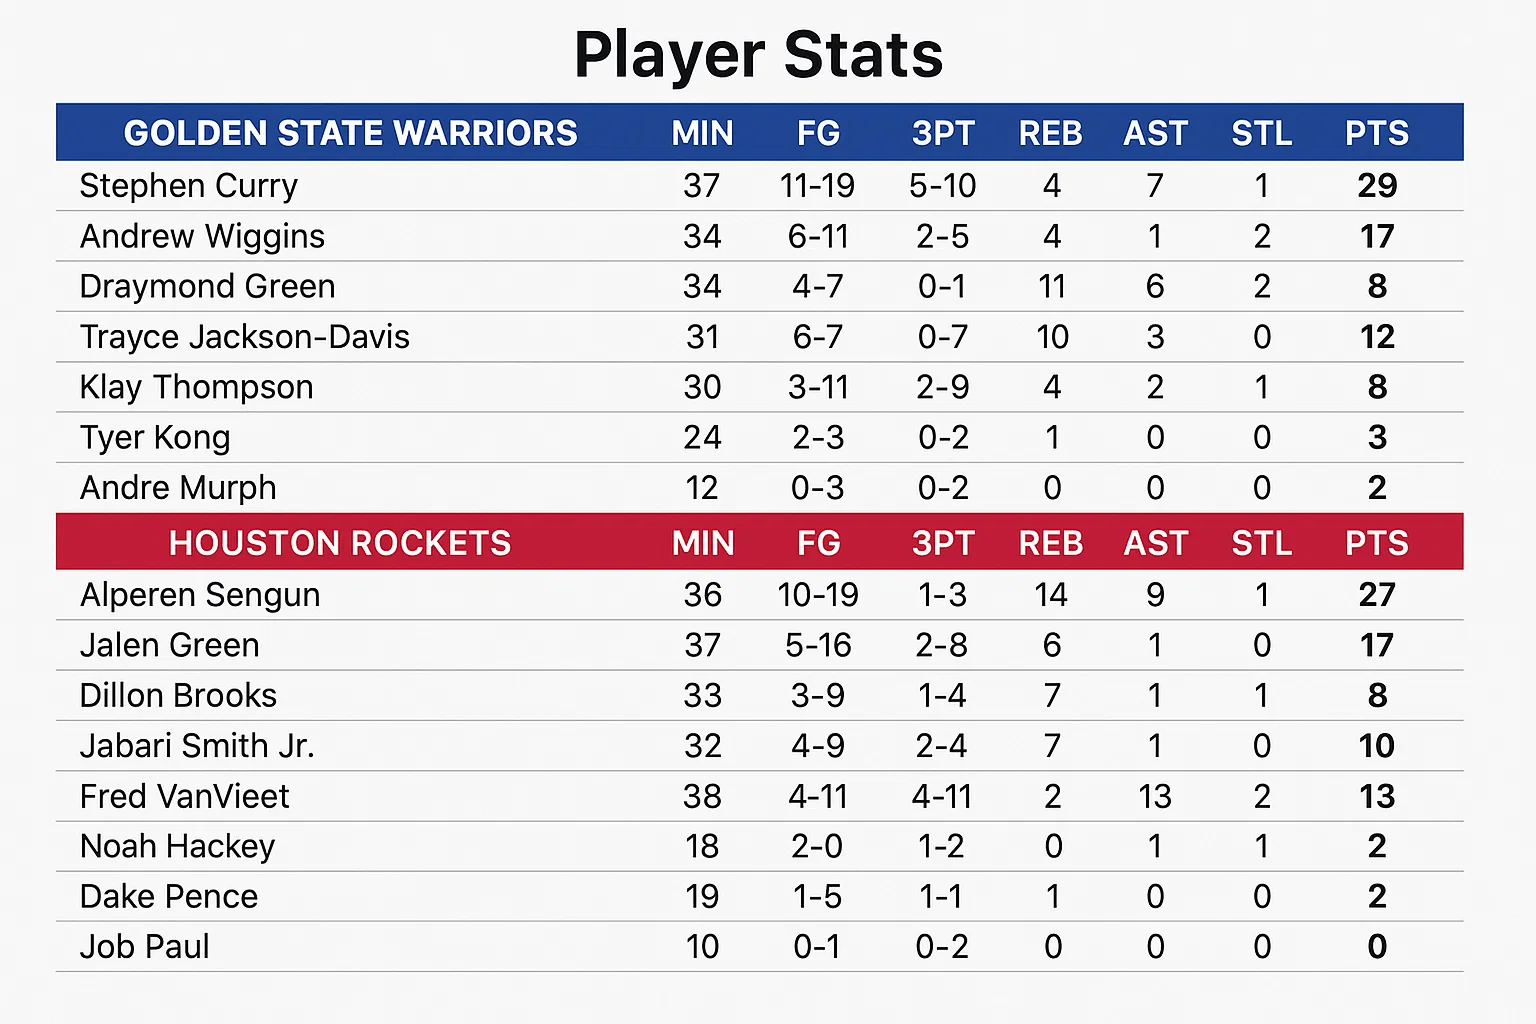Open Stephen Curry's player name
Screen dimensions: 1536x1024
click(x=188, y=186)
